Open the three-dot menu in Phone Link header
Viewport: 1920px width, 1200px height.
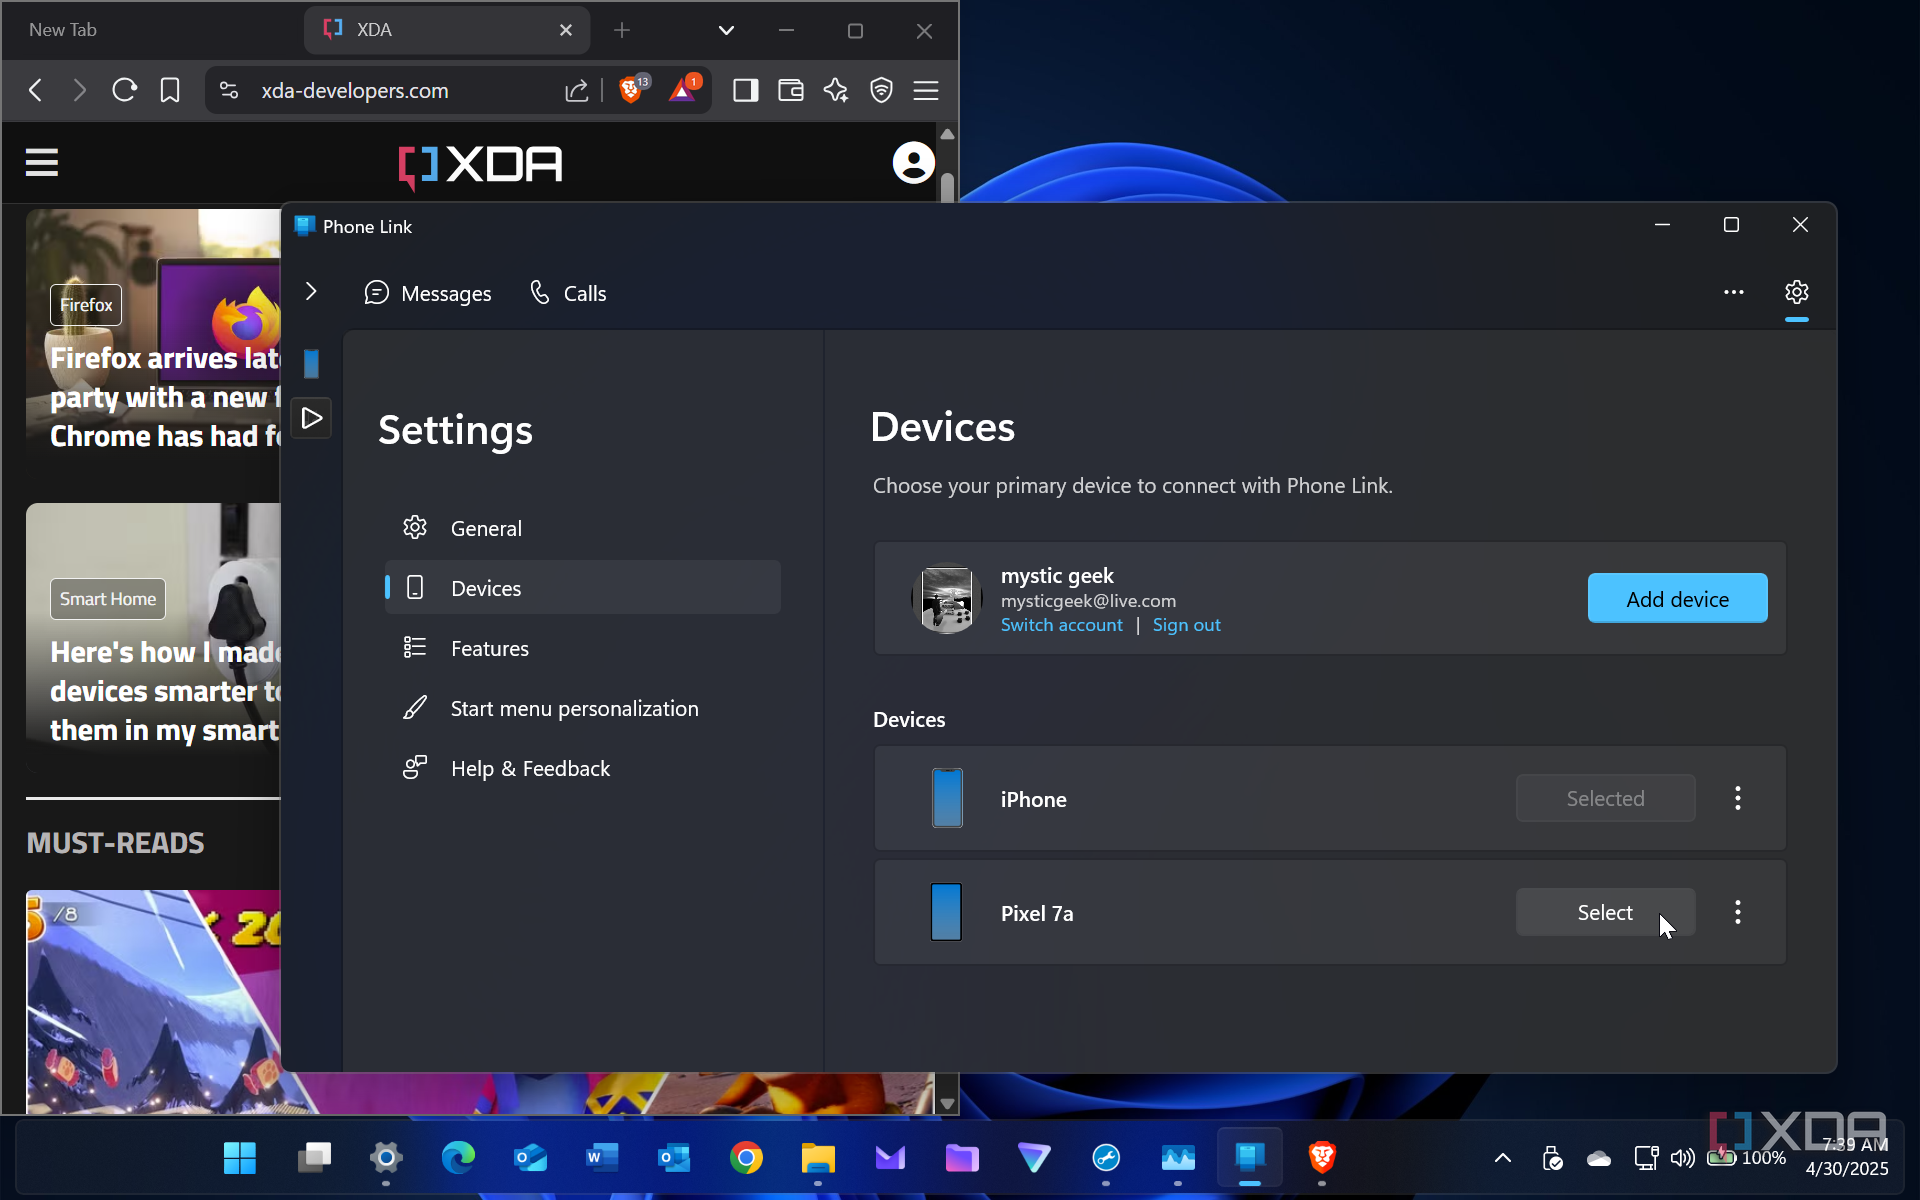tap(1734, 292)
